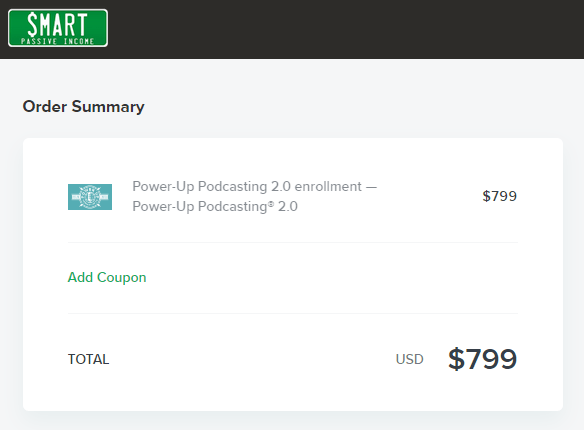Click the divider line below the product row
Viewport: 584px width, 430px height.
click(x=293, y=242)
